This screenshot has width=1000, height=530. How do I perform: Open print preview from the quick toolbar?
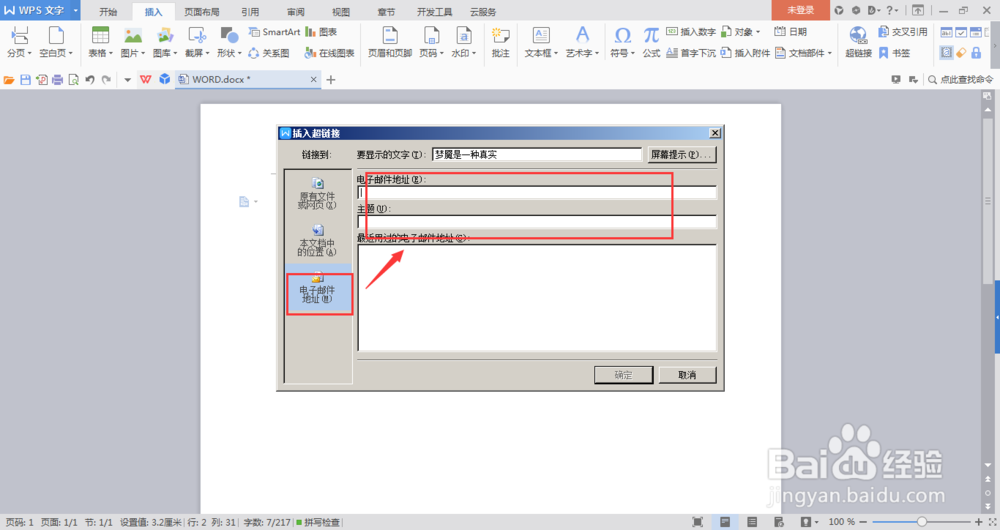coord(73,80)
